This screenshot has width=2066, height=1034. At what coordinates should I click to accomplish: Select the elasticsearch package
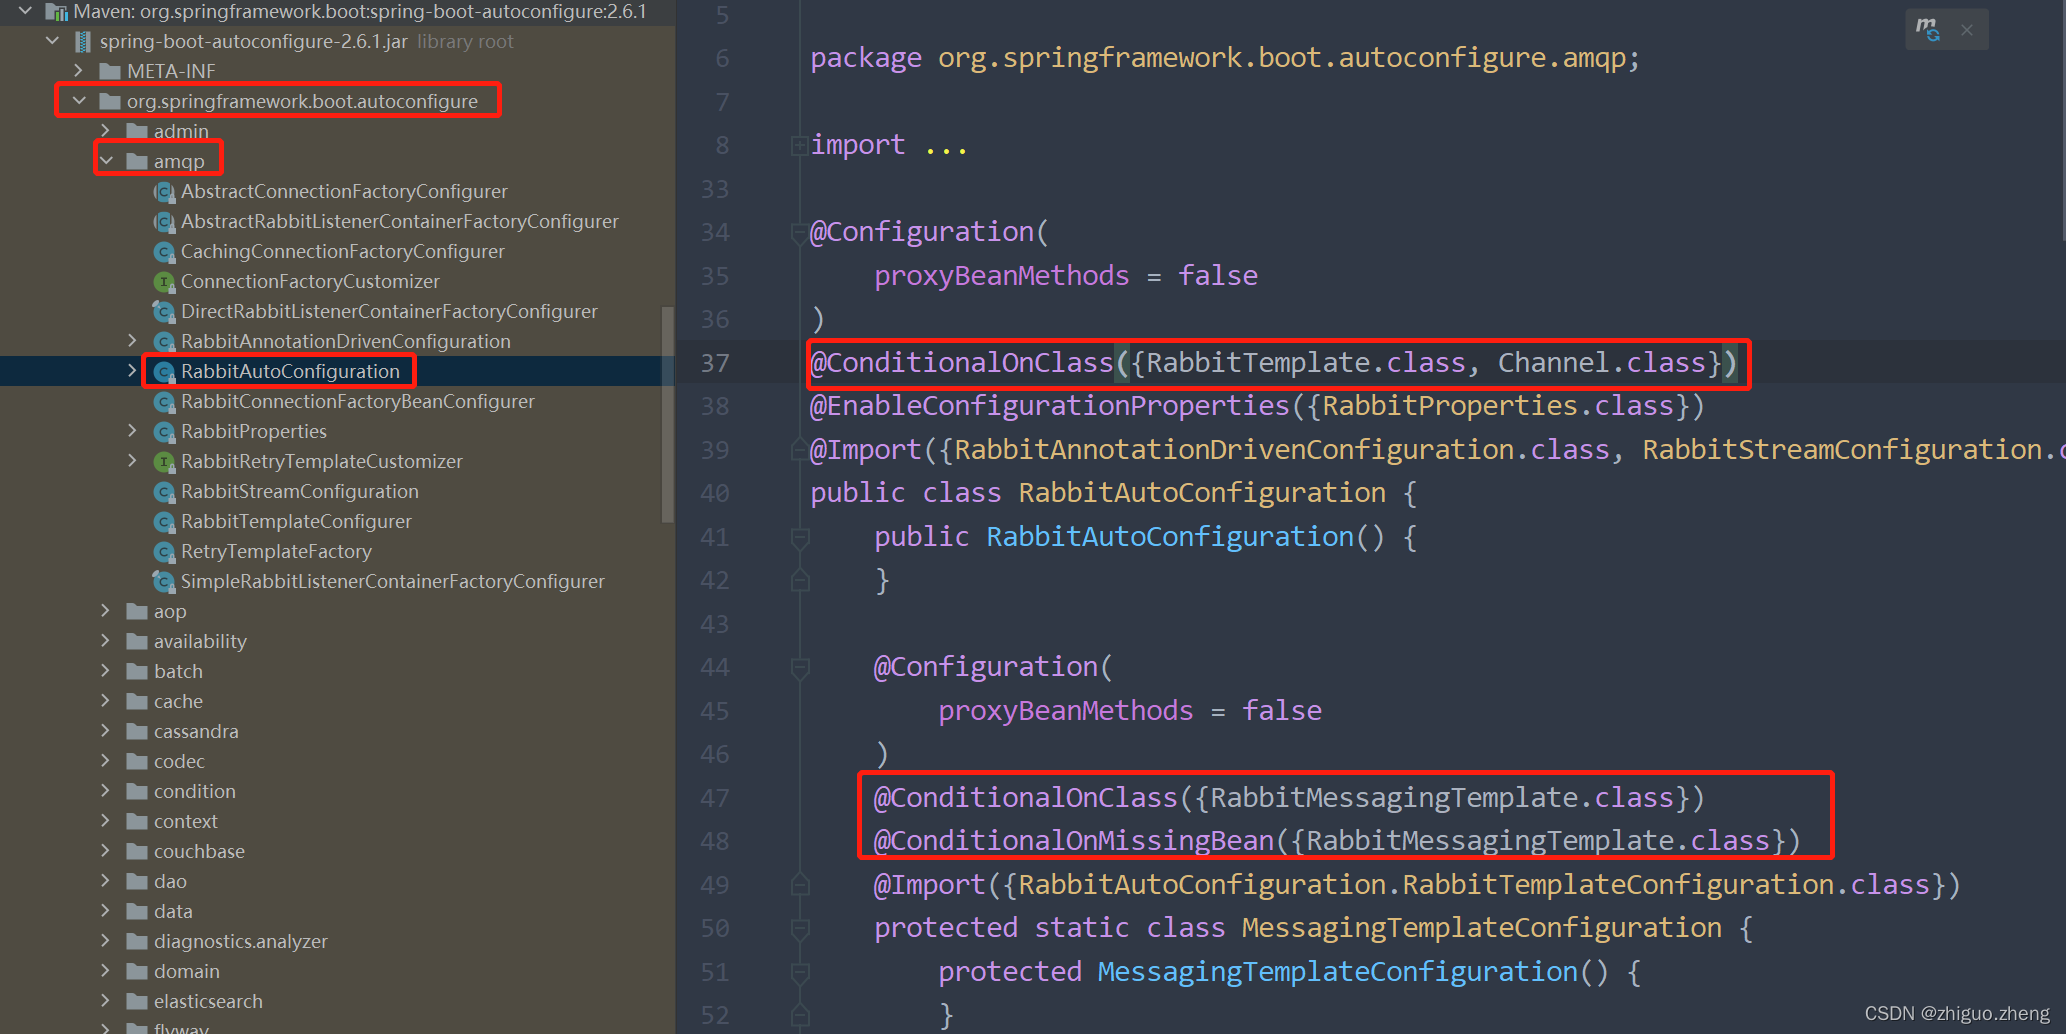click(208, 1001)
